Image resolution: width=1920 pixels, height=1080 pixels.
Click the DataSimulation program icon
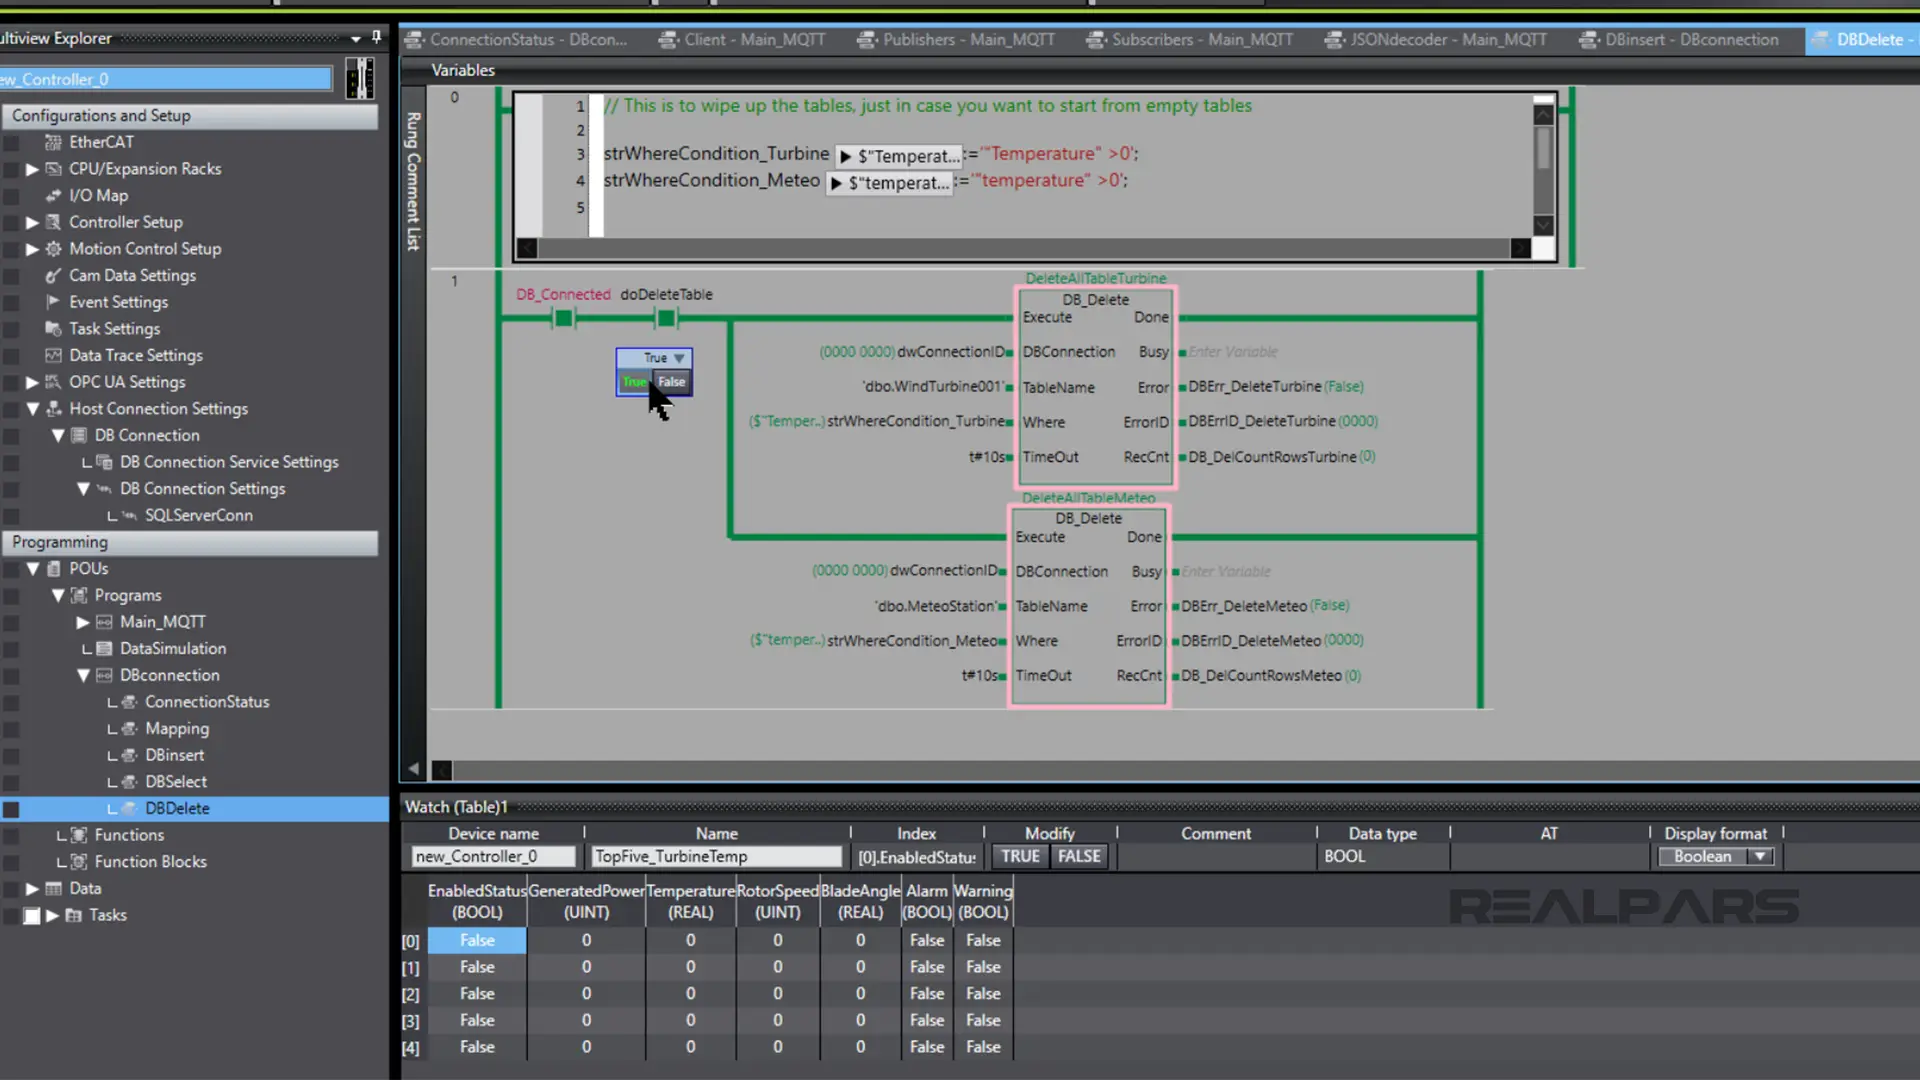[x=104, y=649]
